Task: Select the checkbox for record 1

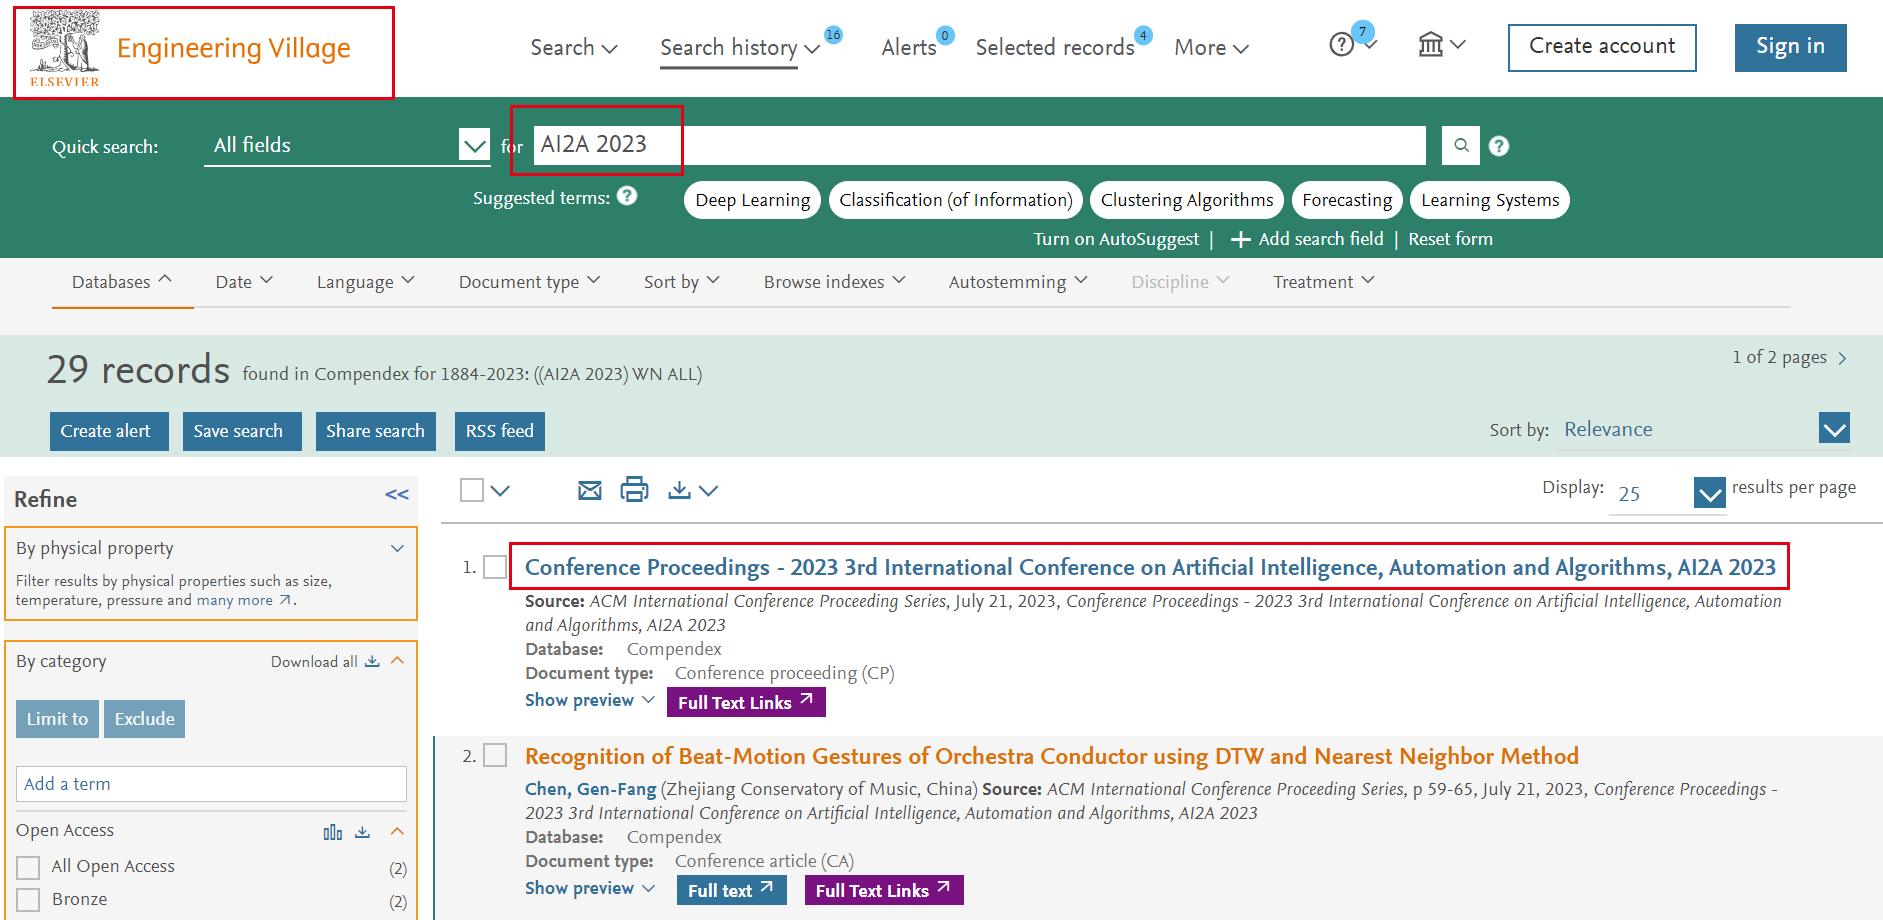Action: 495,567
